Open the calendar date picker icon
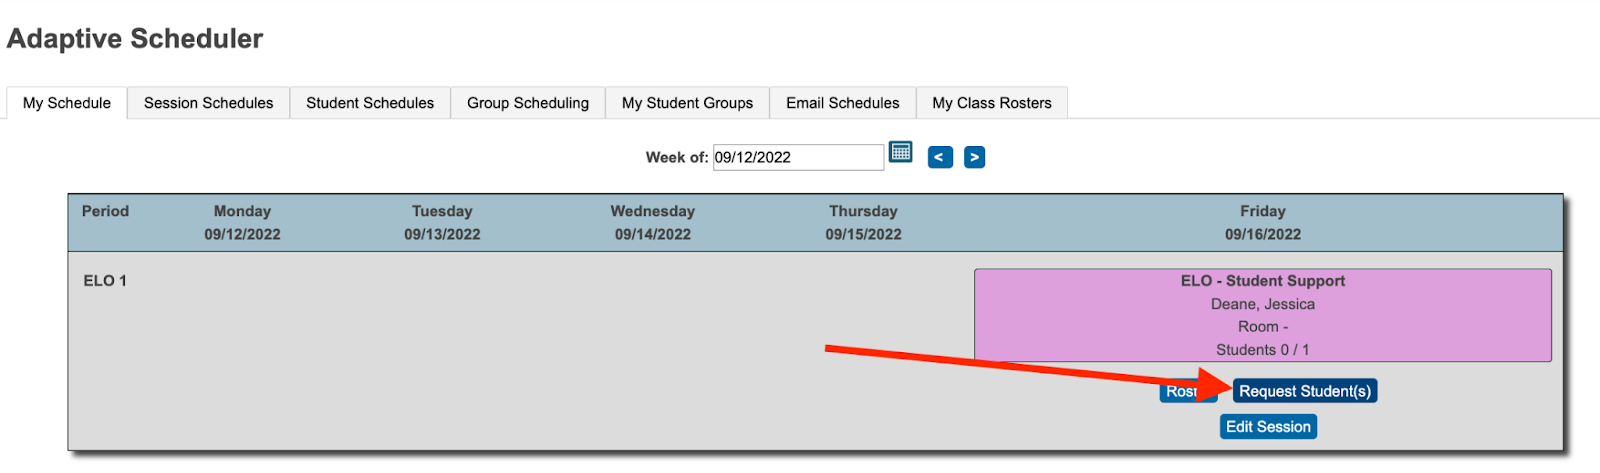 coord(901,153)
